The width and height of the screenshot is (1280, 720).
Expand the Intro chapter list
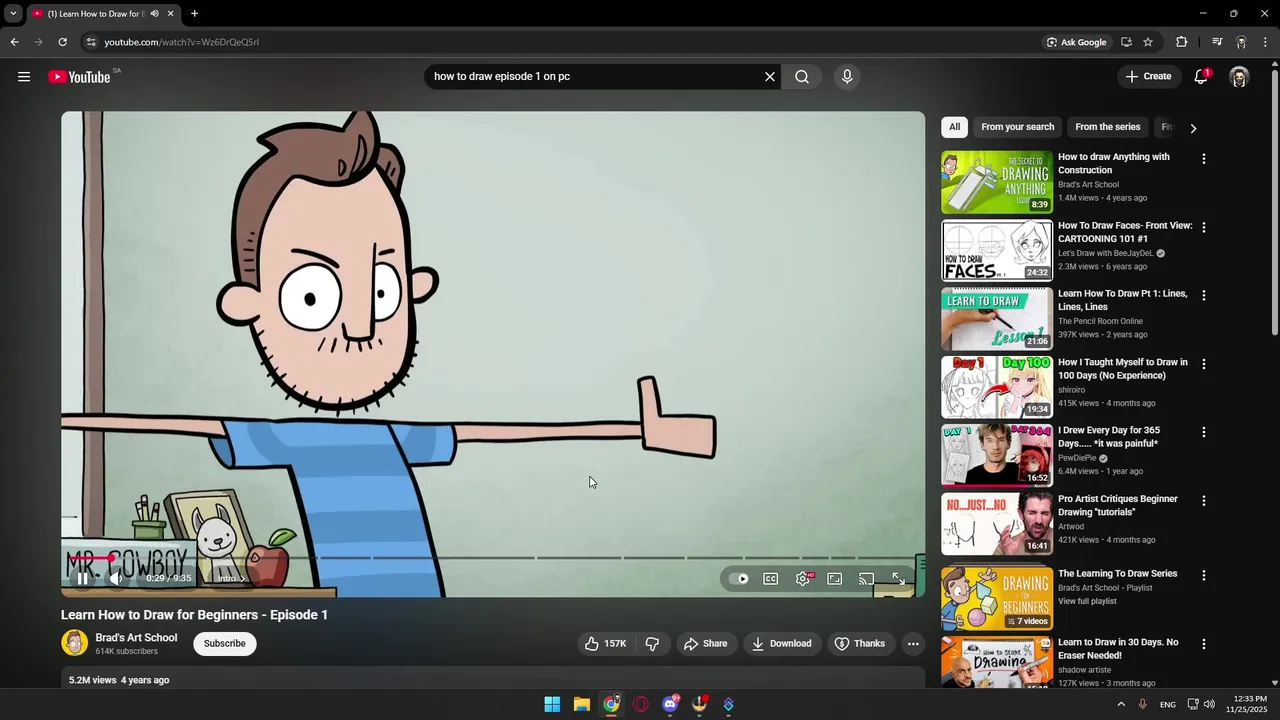coord(231,578)
